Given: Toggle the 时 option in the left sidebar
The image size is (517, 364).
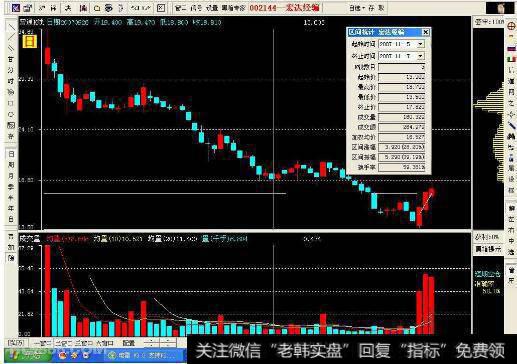Looking at the screenshot, I should [x=11, y=81].
